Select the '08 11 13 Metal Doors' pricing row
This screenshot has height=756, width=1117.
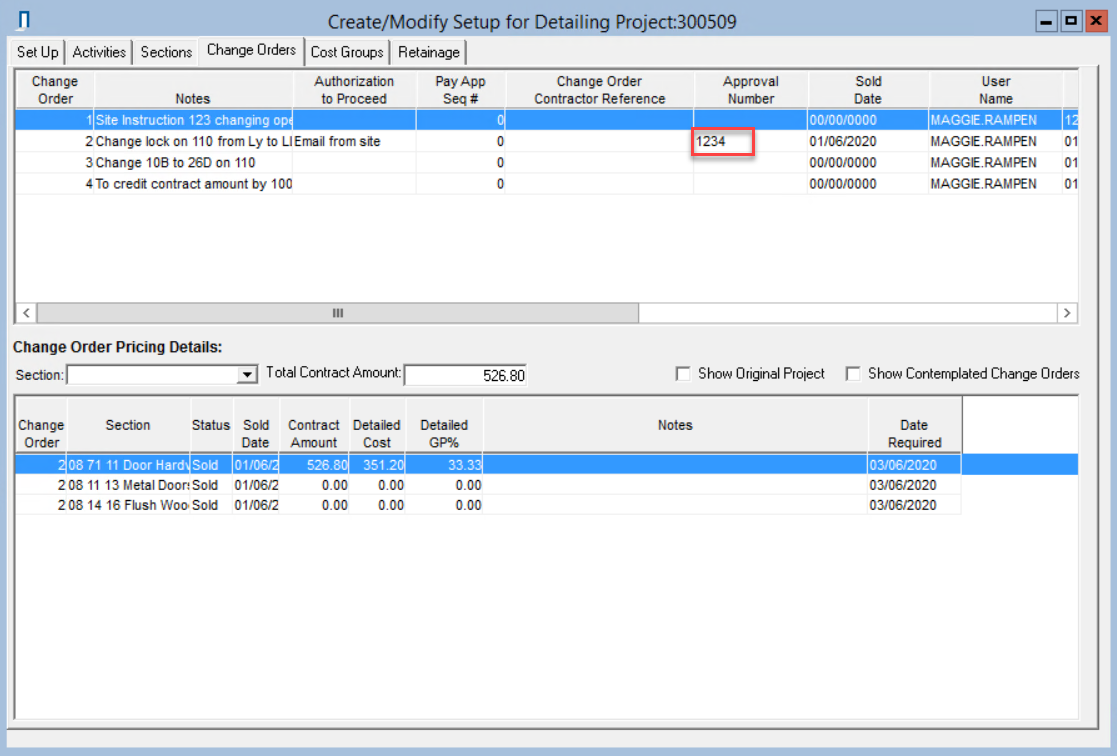(x=488, y=485)
